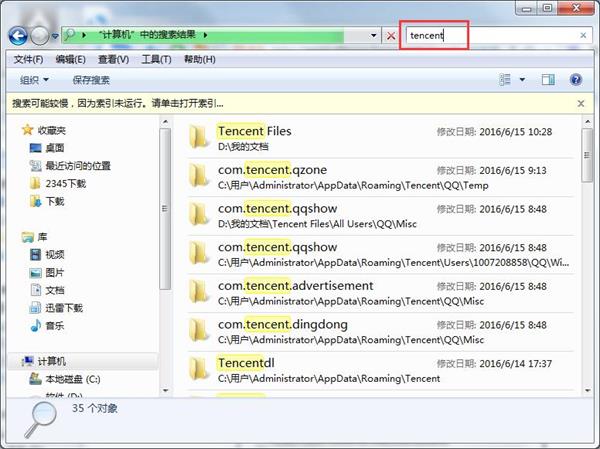Click 35 个对象 in the details pane

(95, 408)
